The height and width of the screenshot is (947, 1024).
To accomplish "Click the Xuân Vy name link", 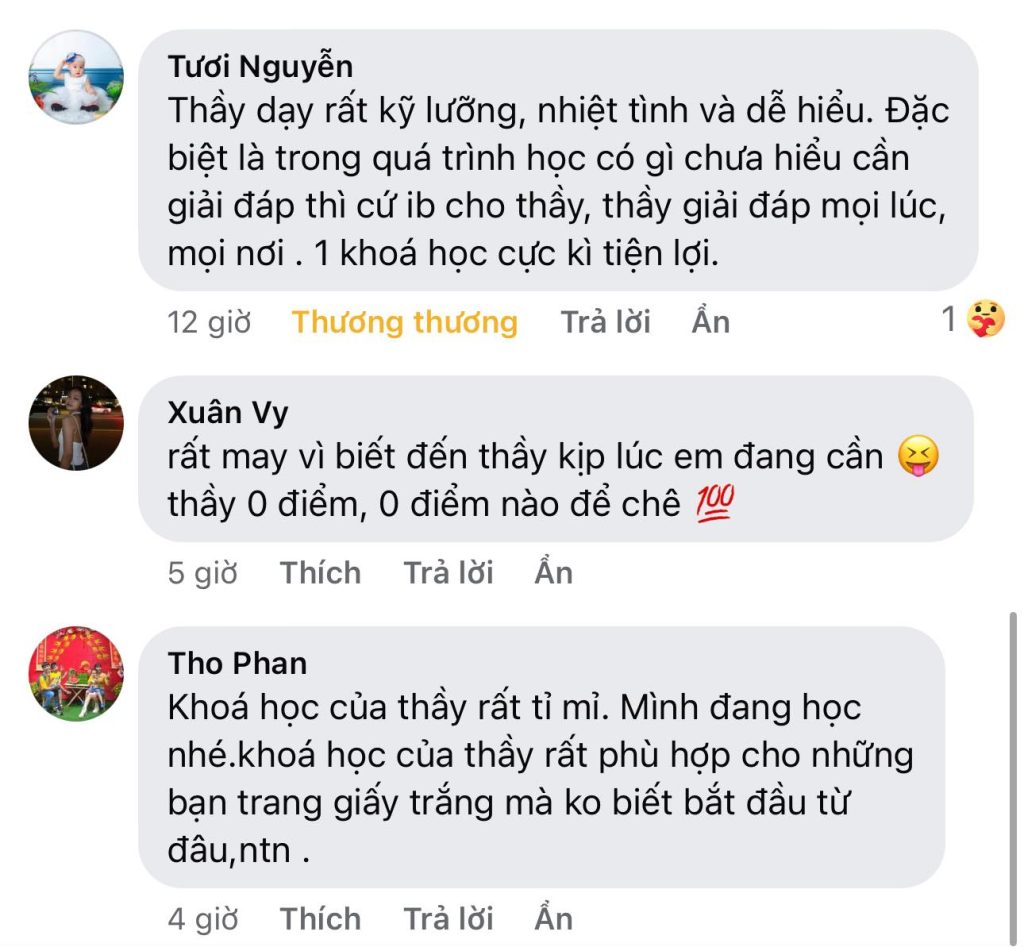I will [x=228, y=412].
